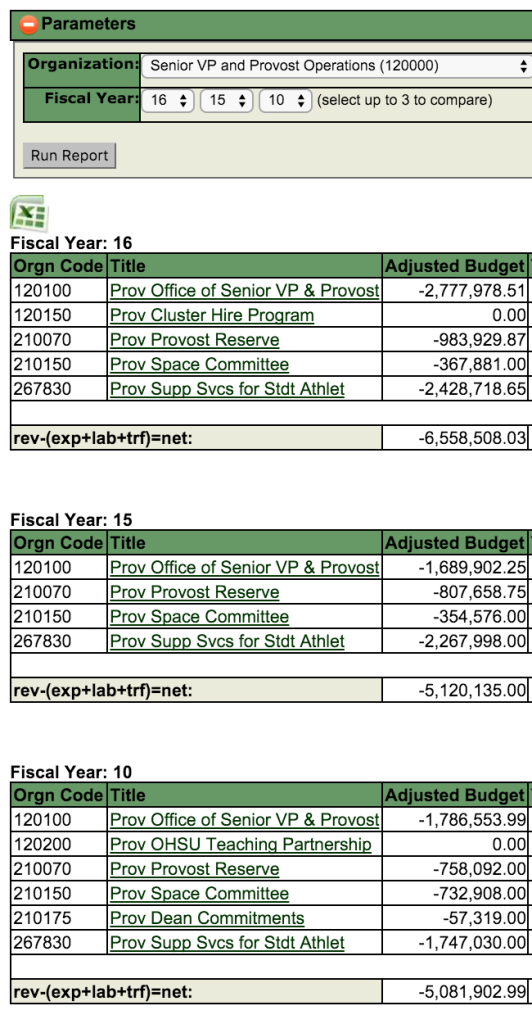Open FY10 Prov Supp Svcs for Stdt Athlet
This screenshot has width=532, height=1024.
[227, 943]
